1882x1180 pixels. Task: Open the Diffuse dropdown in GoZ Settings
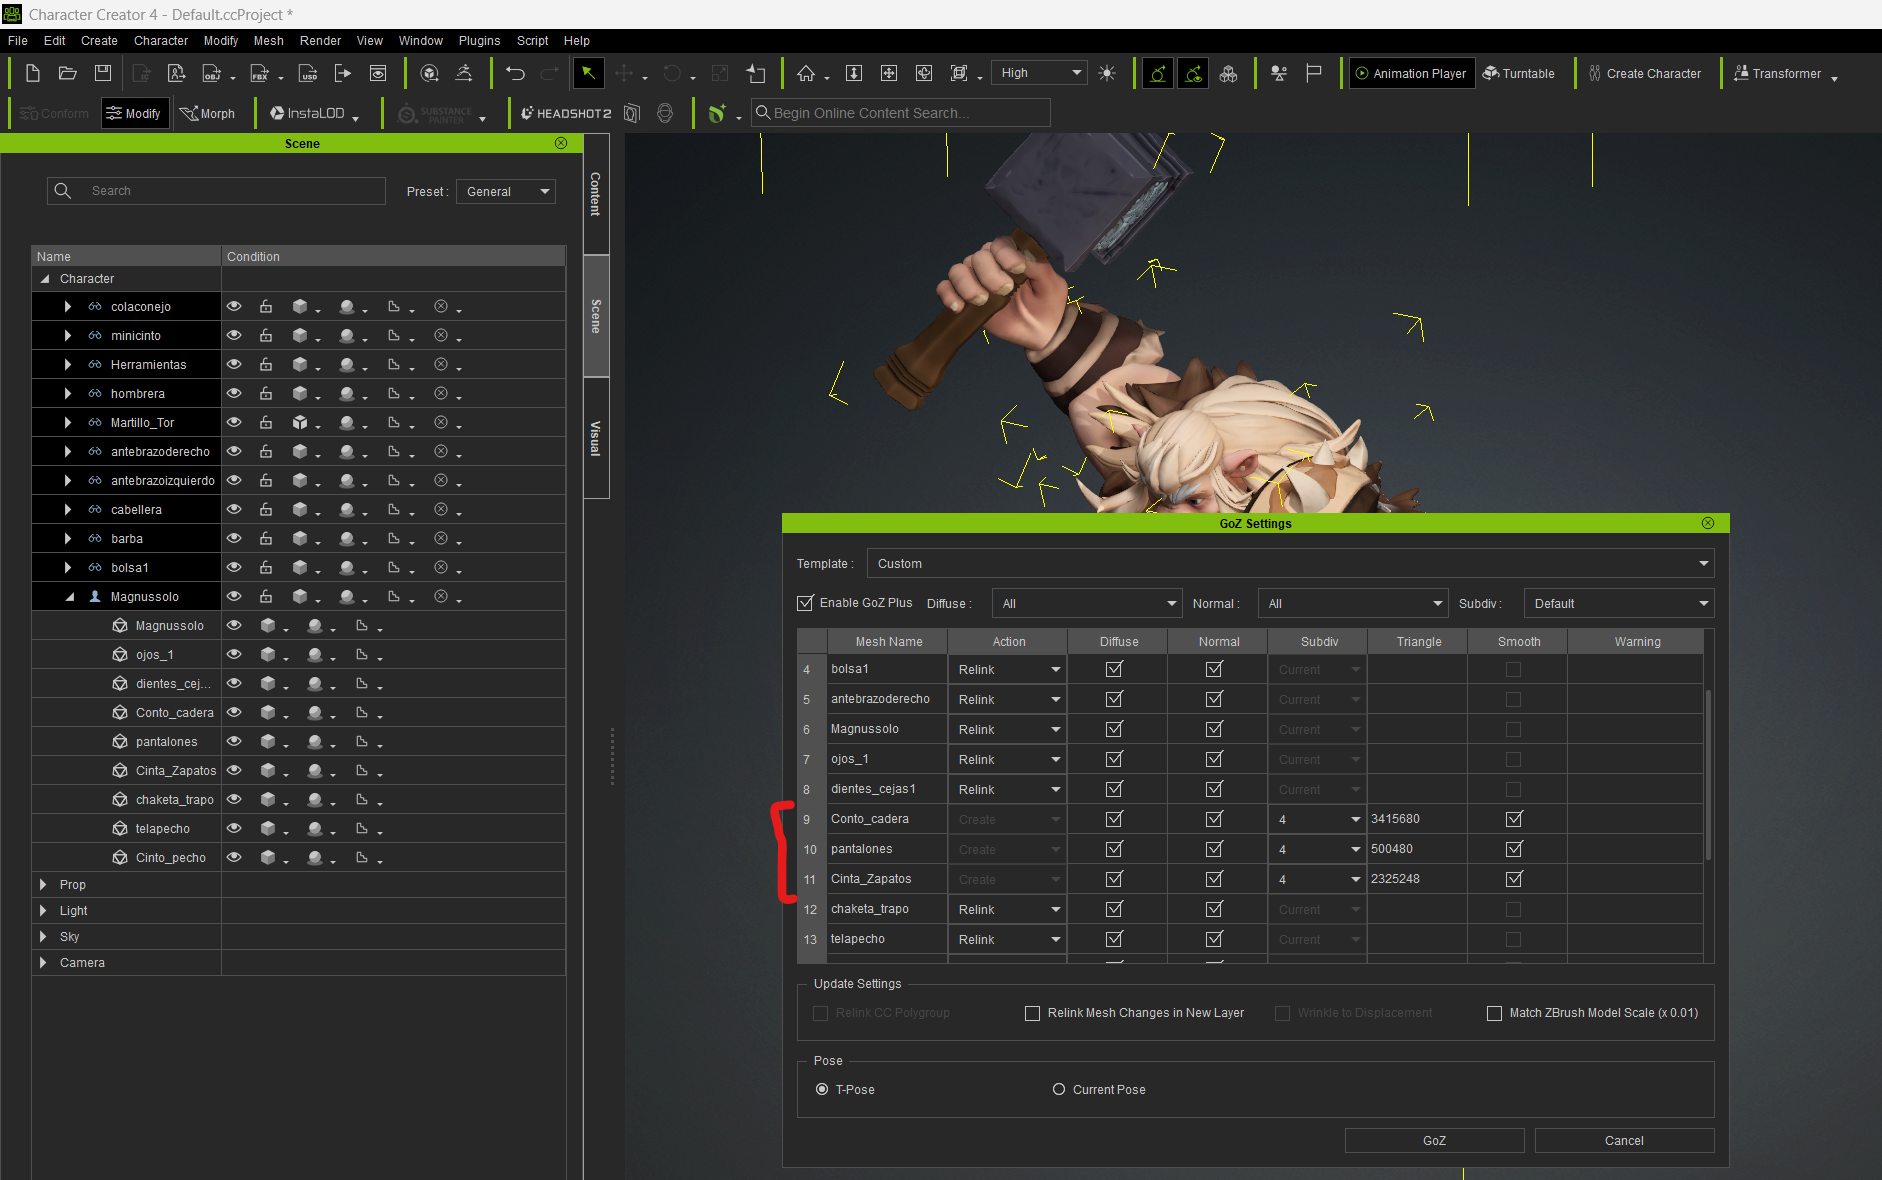(x=1087, y=603)
